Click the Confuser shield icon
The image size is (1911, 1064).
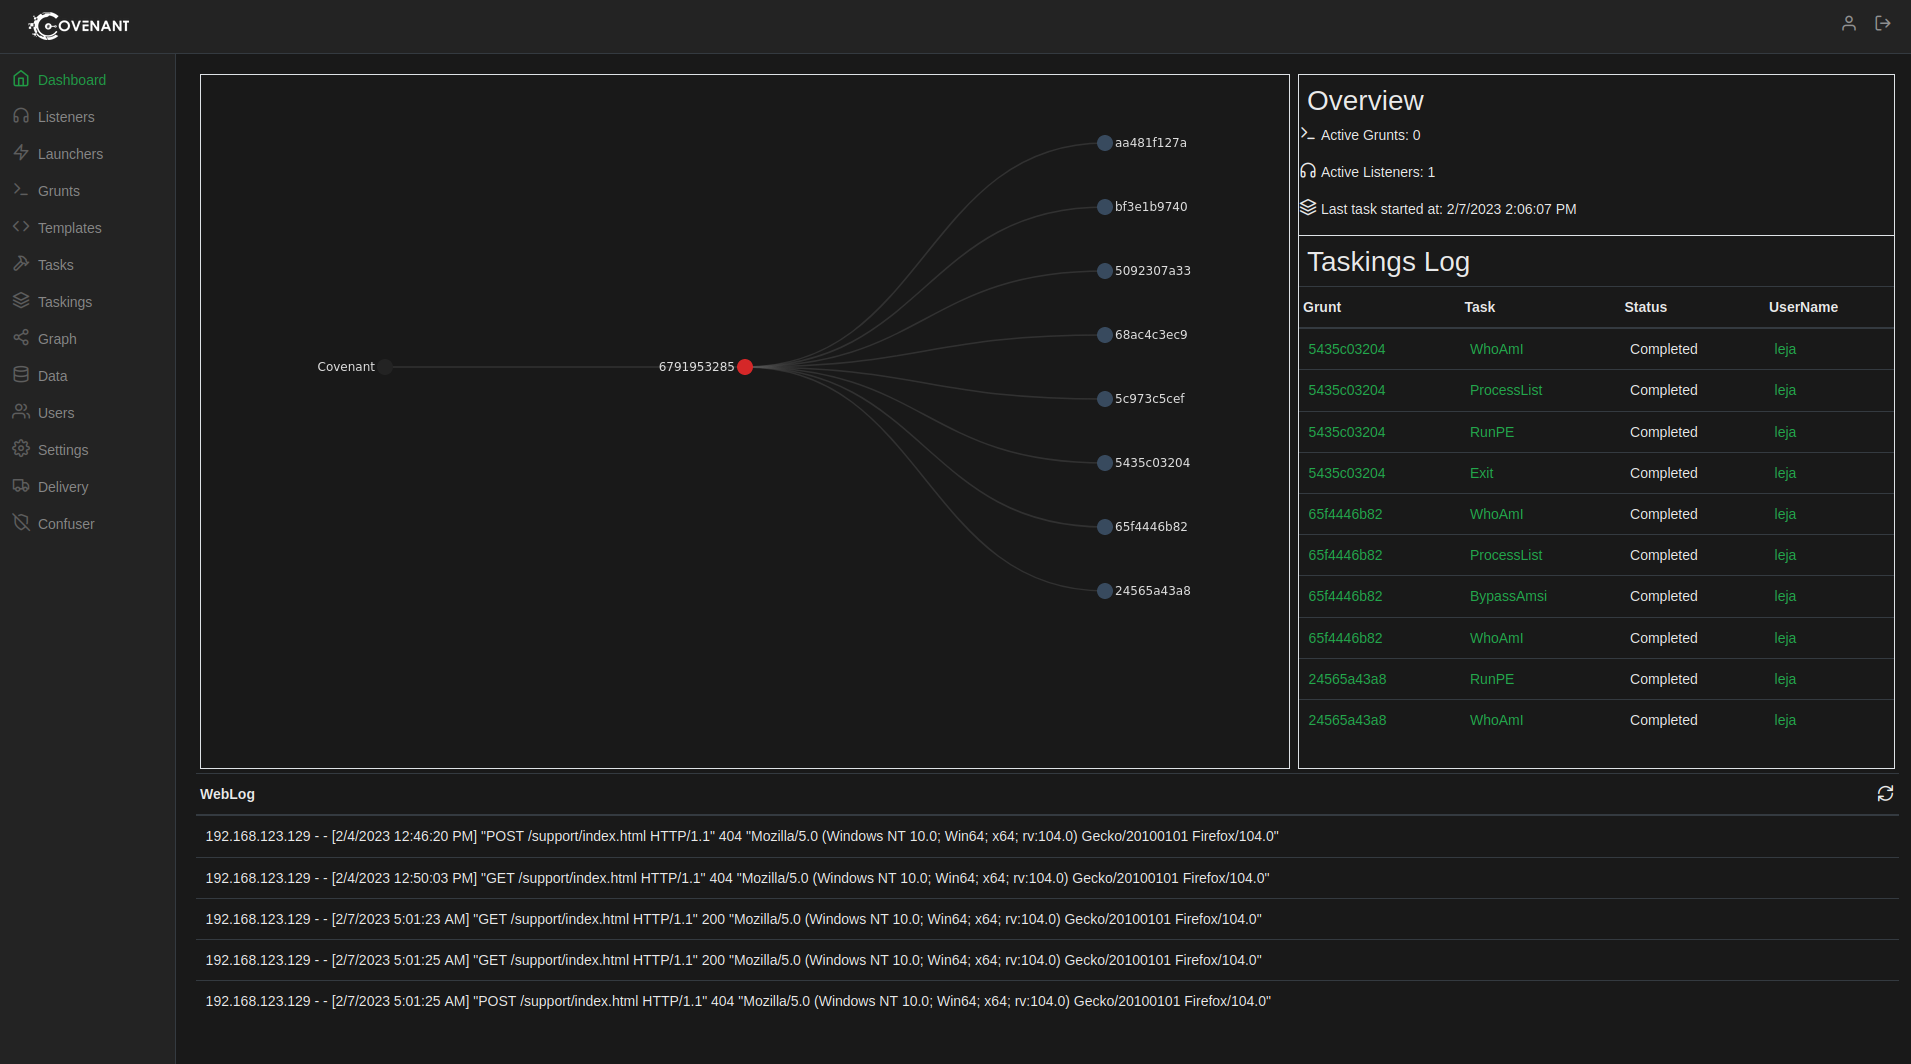click(x=21, y=523)
